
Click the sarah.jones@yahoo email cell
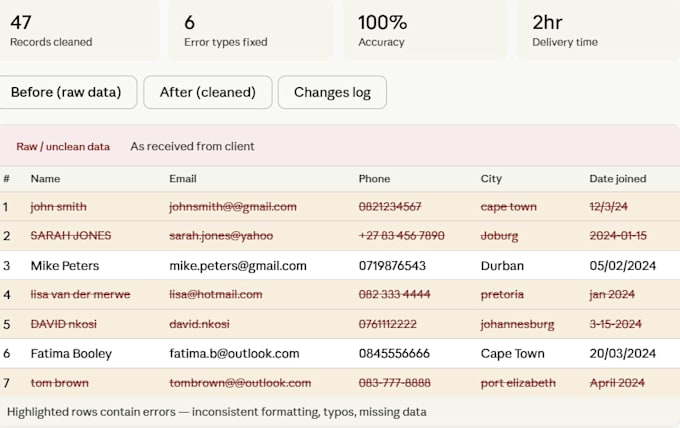[x=221, y=235]
